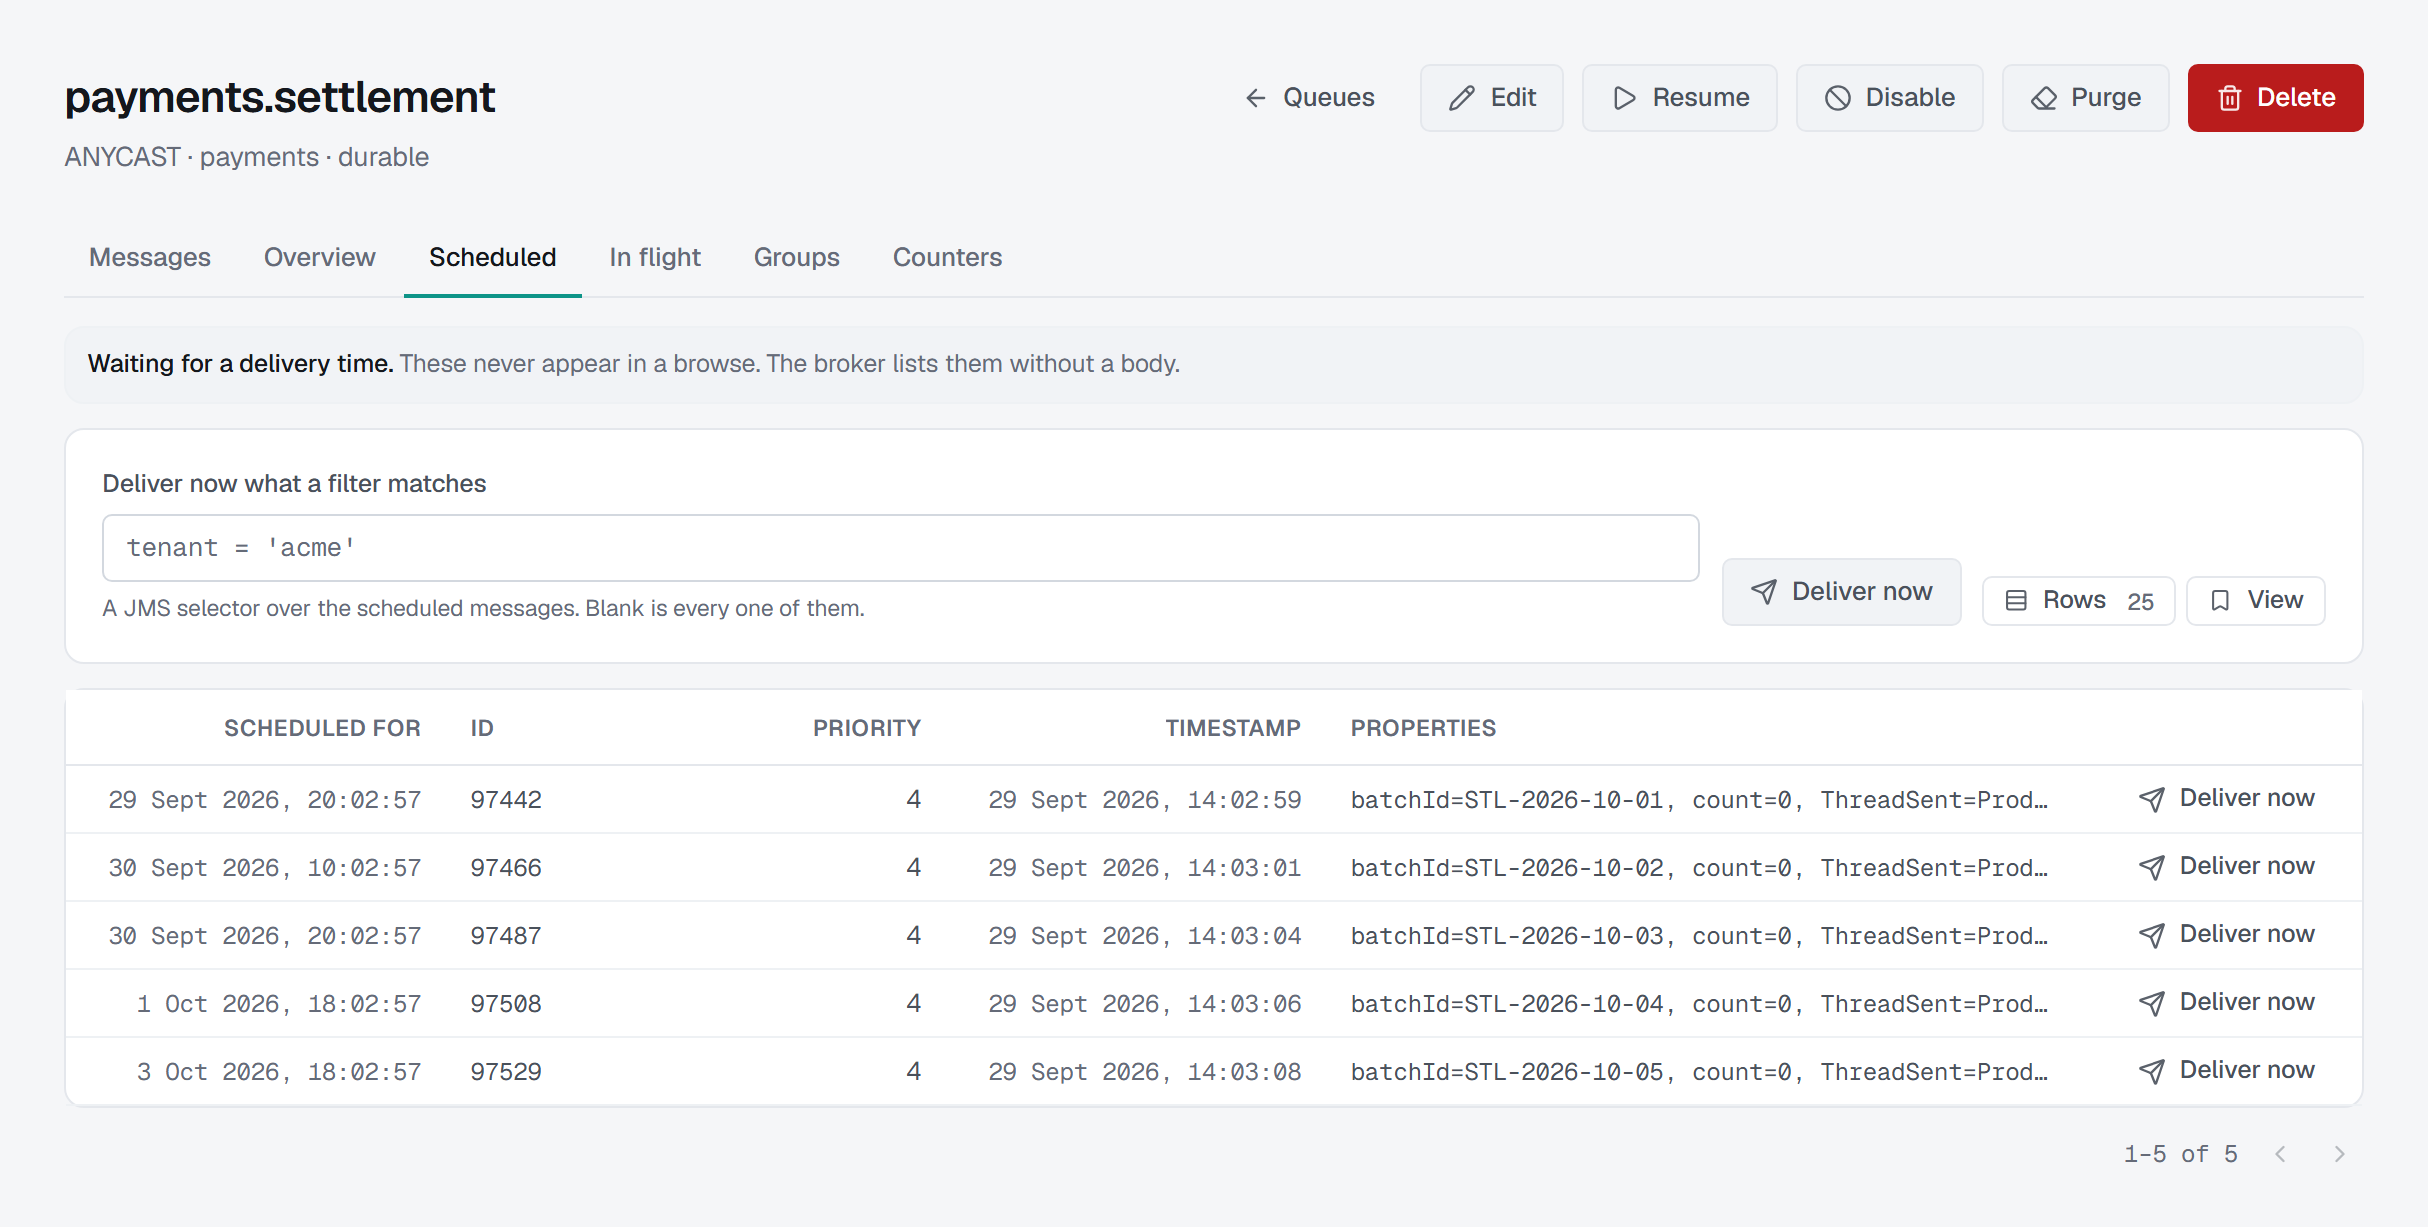Click send icon for message 97442
The height and width of the screenshot is (1227, 2428).
pyautogui.click(x=2152, y=799)
